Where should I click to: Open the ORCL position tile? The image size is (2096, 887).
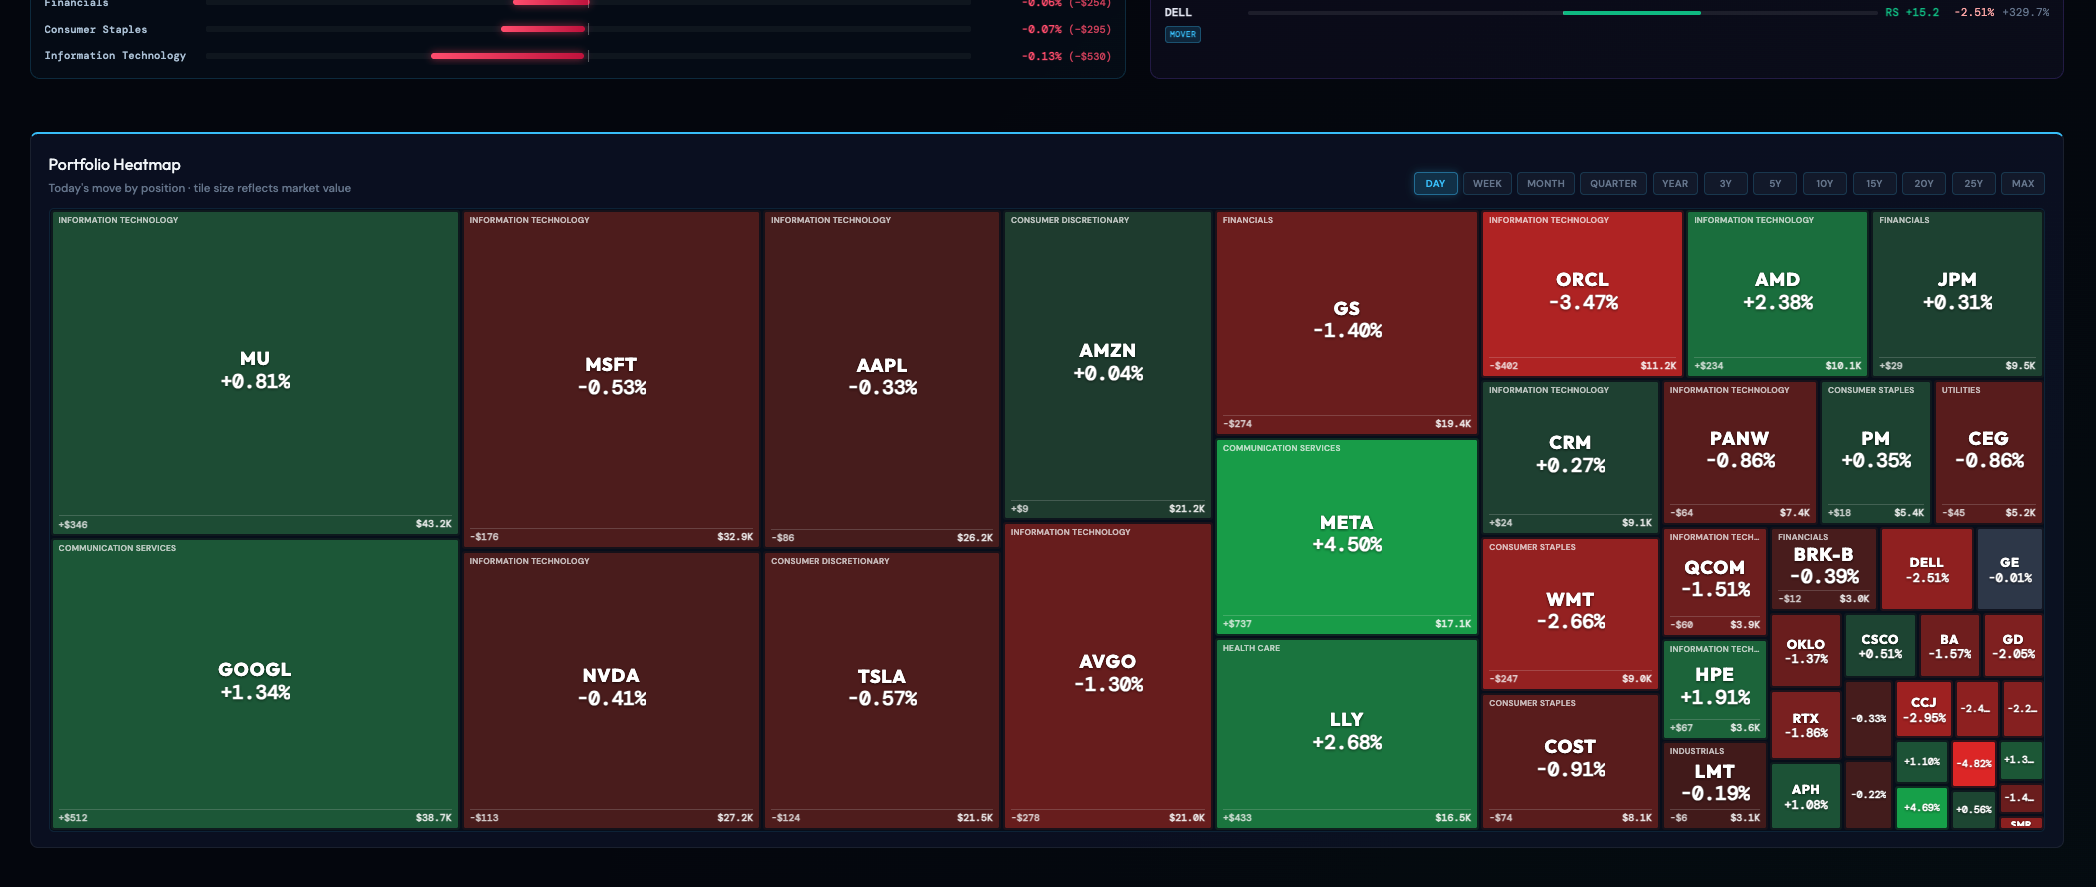pyautogui.click(x=1582, y=293)
